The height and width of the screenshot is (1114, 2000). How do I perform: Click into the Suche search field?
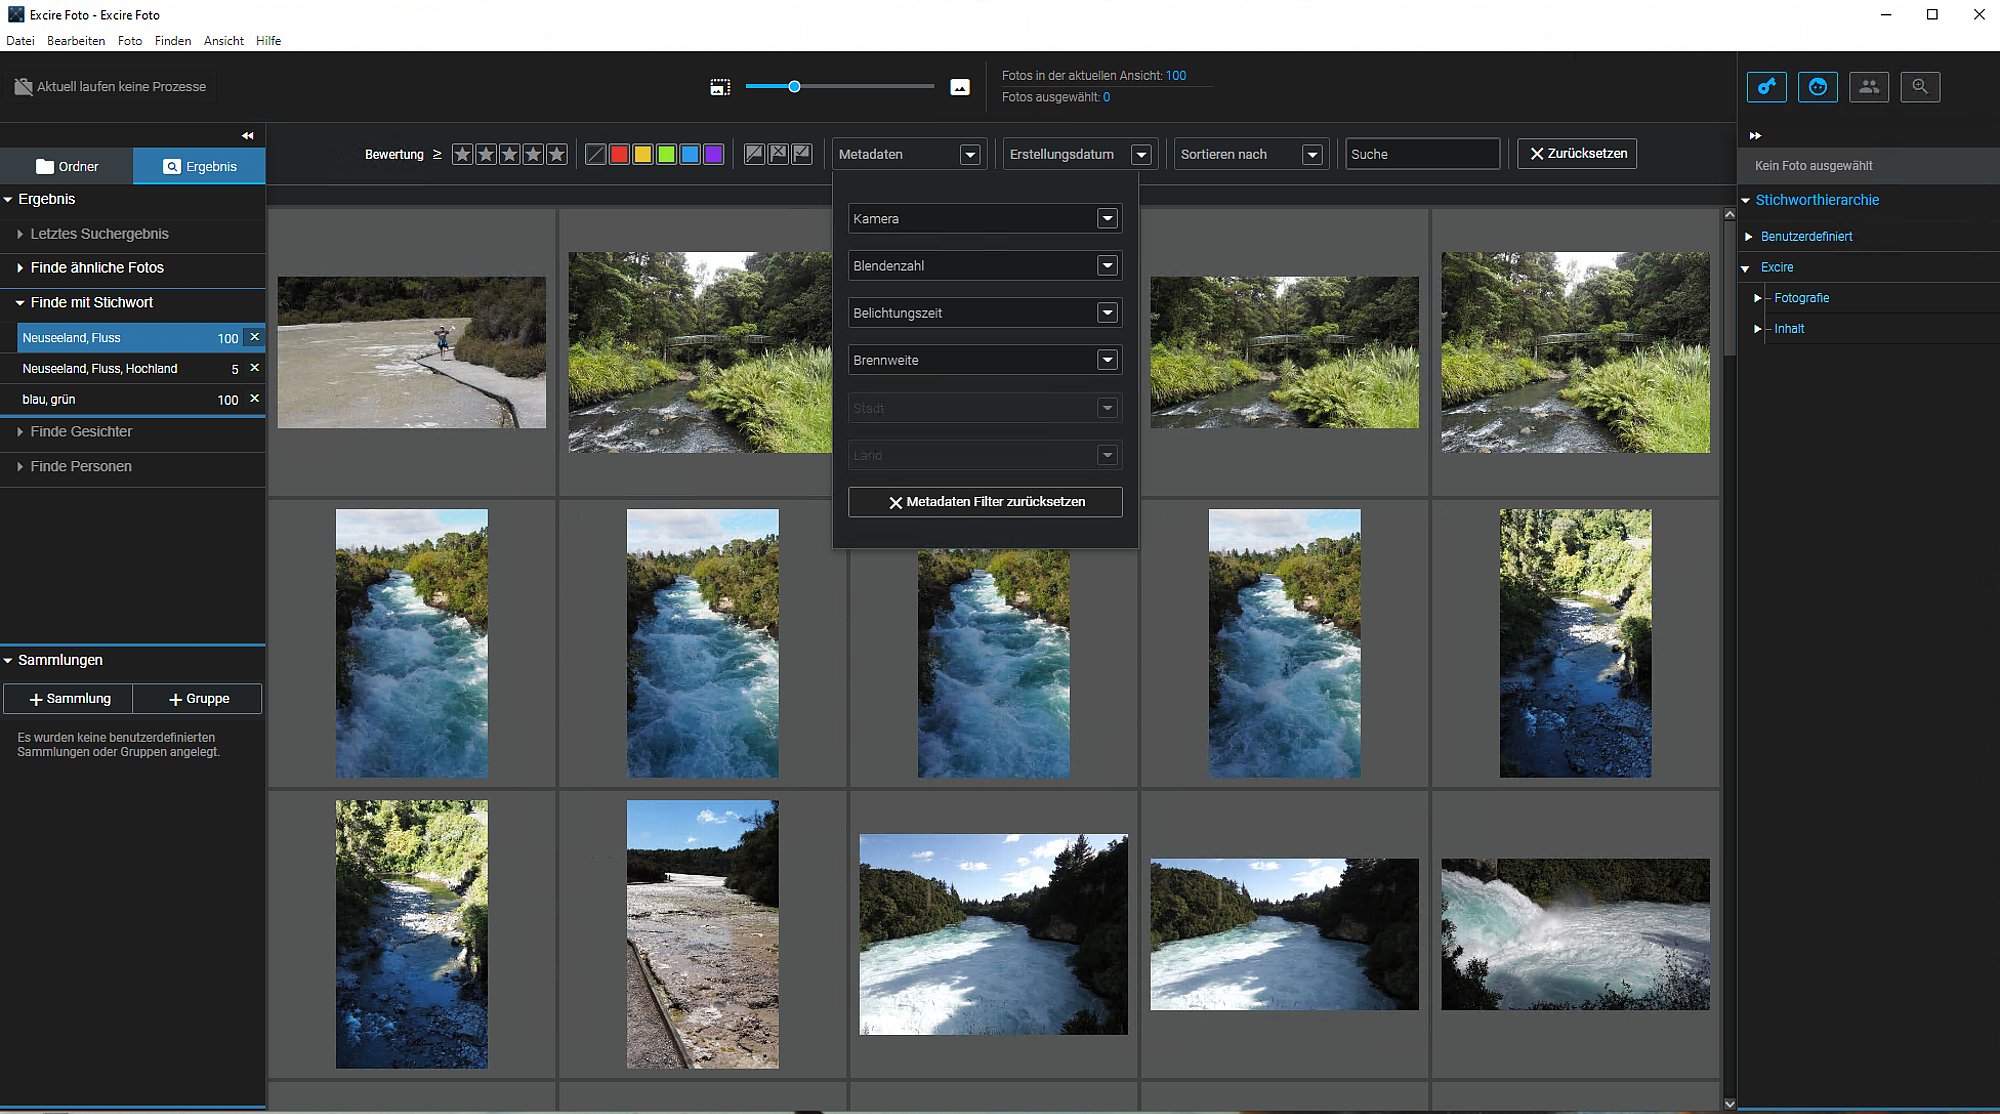(1422, 154)
